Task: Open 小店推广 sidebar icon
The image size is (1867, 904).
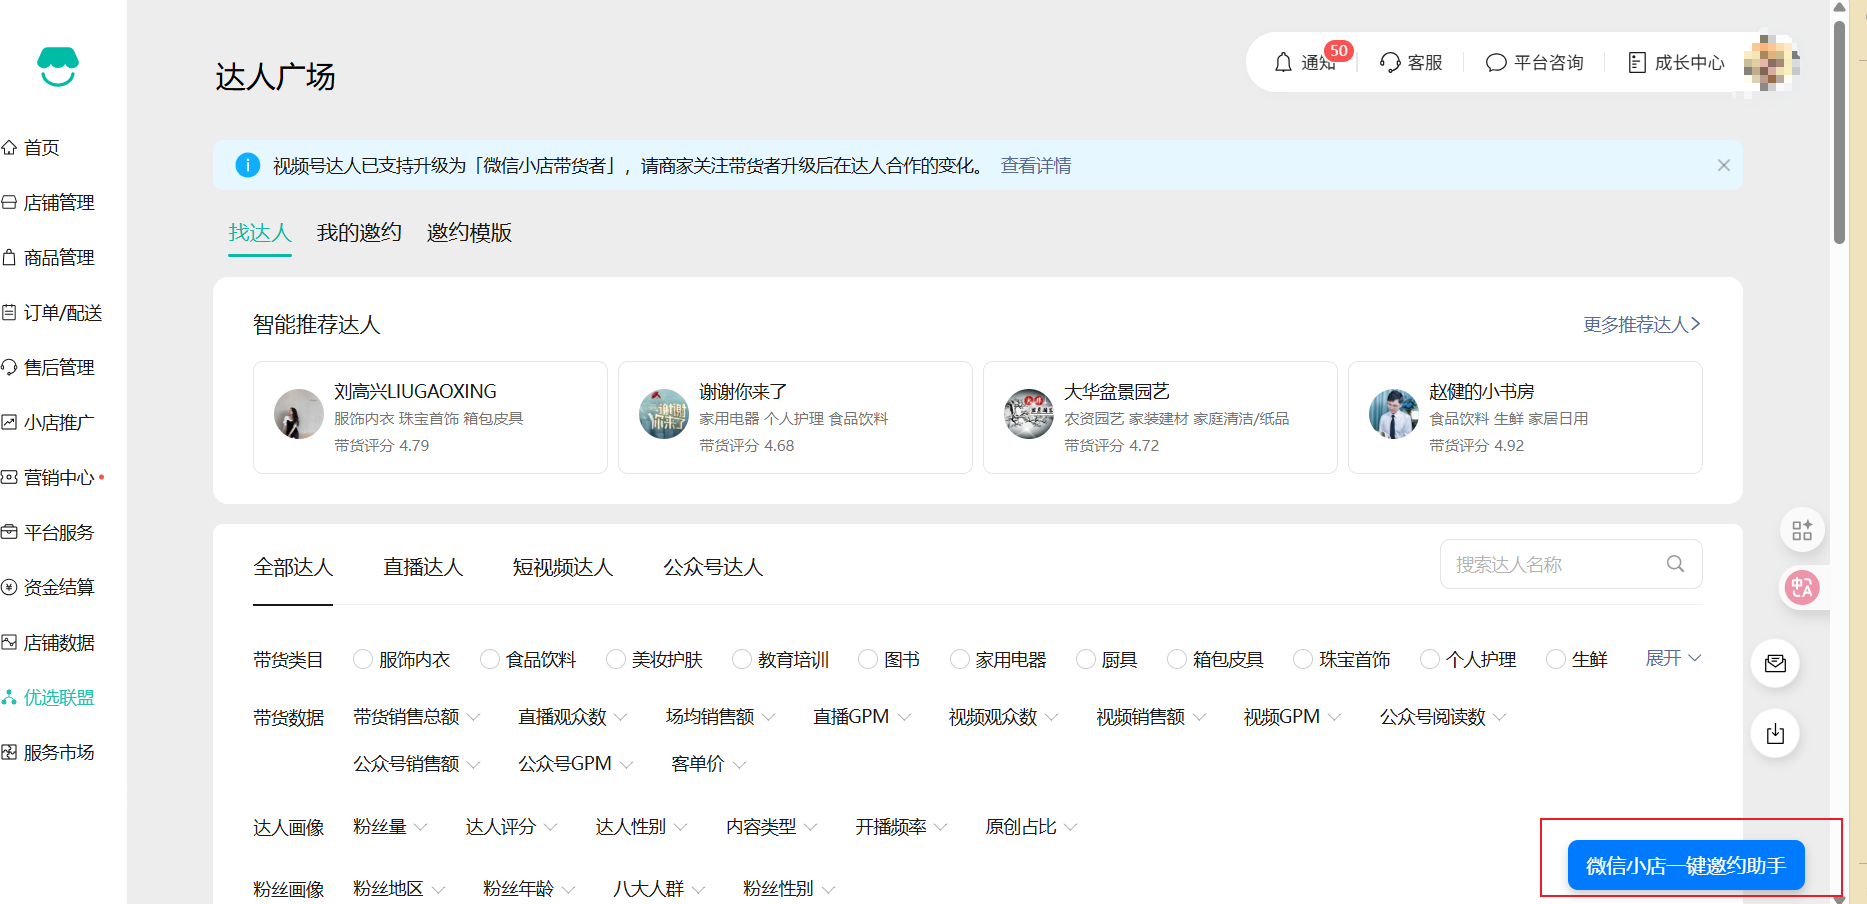Action: [9, 423]
